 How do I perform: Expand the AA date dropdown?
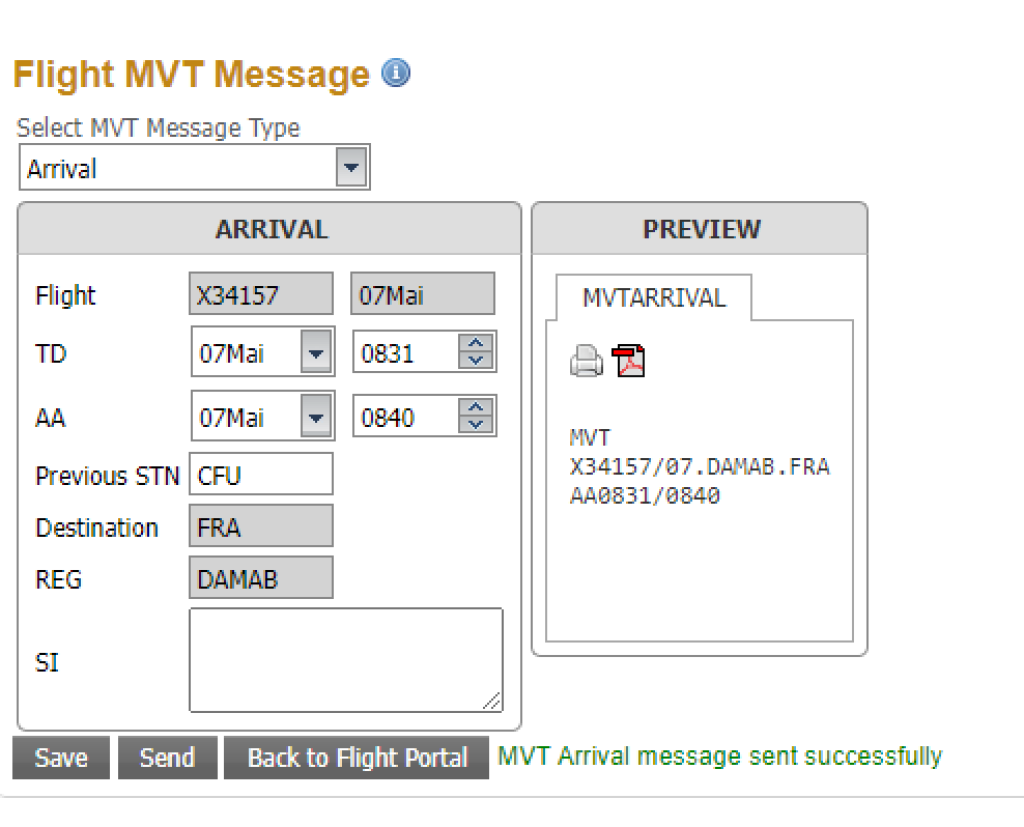point(316,417)
